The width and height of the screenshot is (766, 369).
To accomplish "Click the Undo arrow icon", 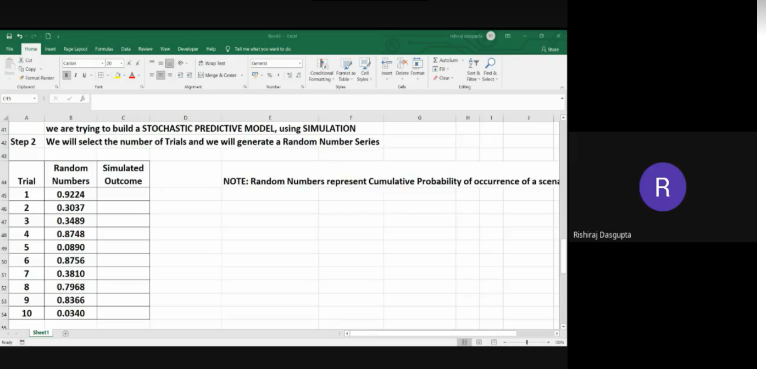I will (20, 36).
